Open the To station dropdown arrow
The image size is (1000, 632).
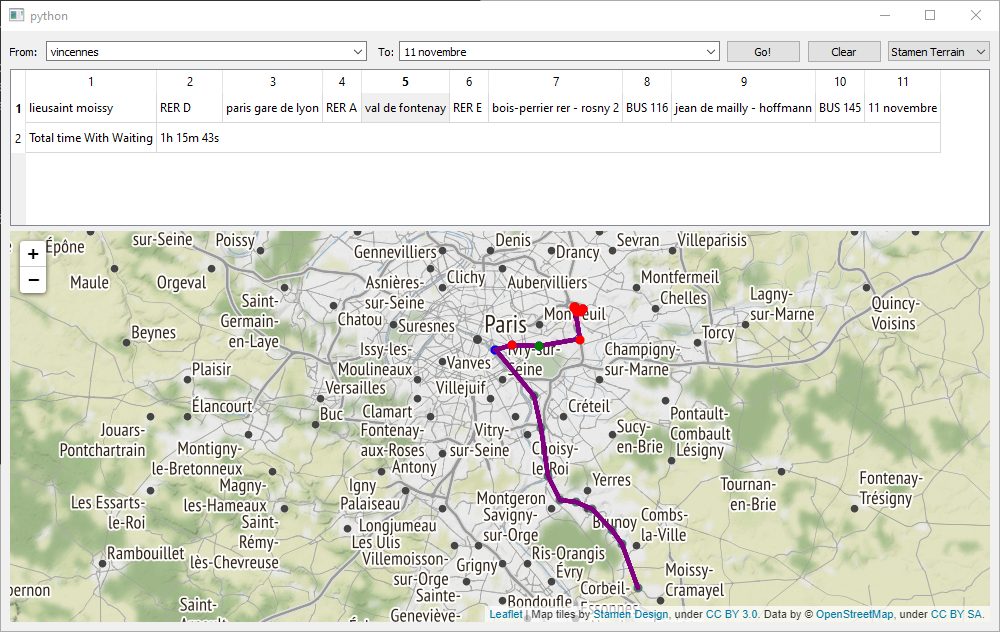(x=710, y=52)
